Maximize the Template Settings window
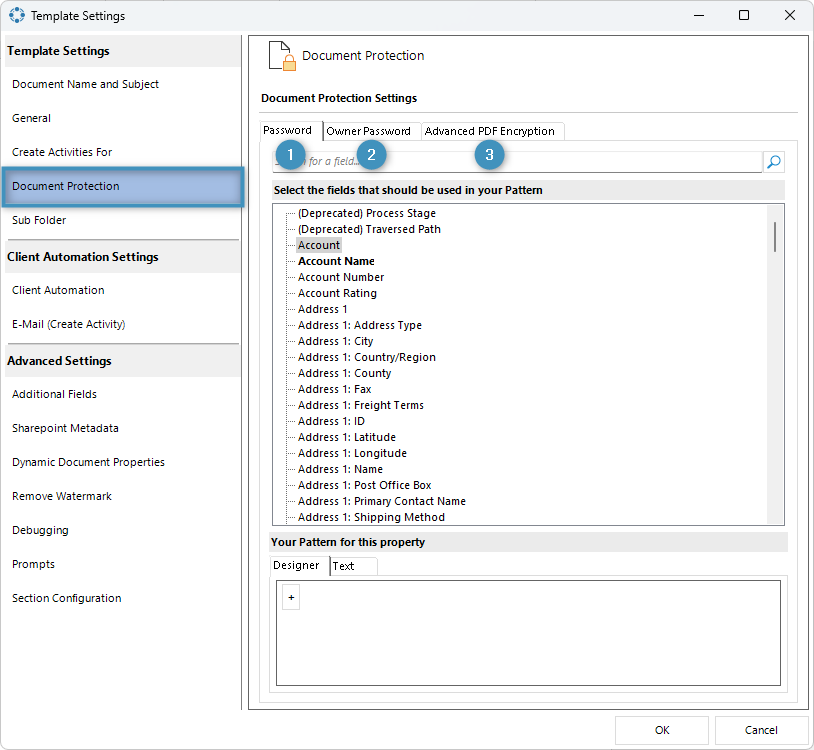The height and width of the screenshot is (750, 814). tap(744, 15)
